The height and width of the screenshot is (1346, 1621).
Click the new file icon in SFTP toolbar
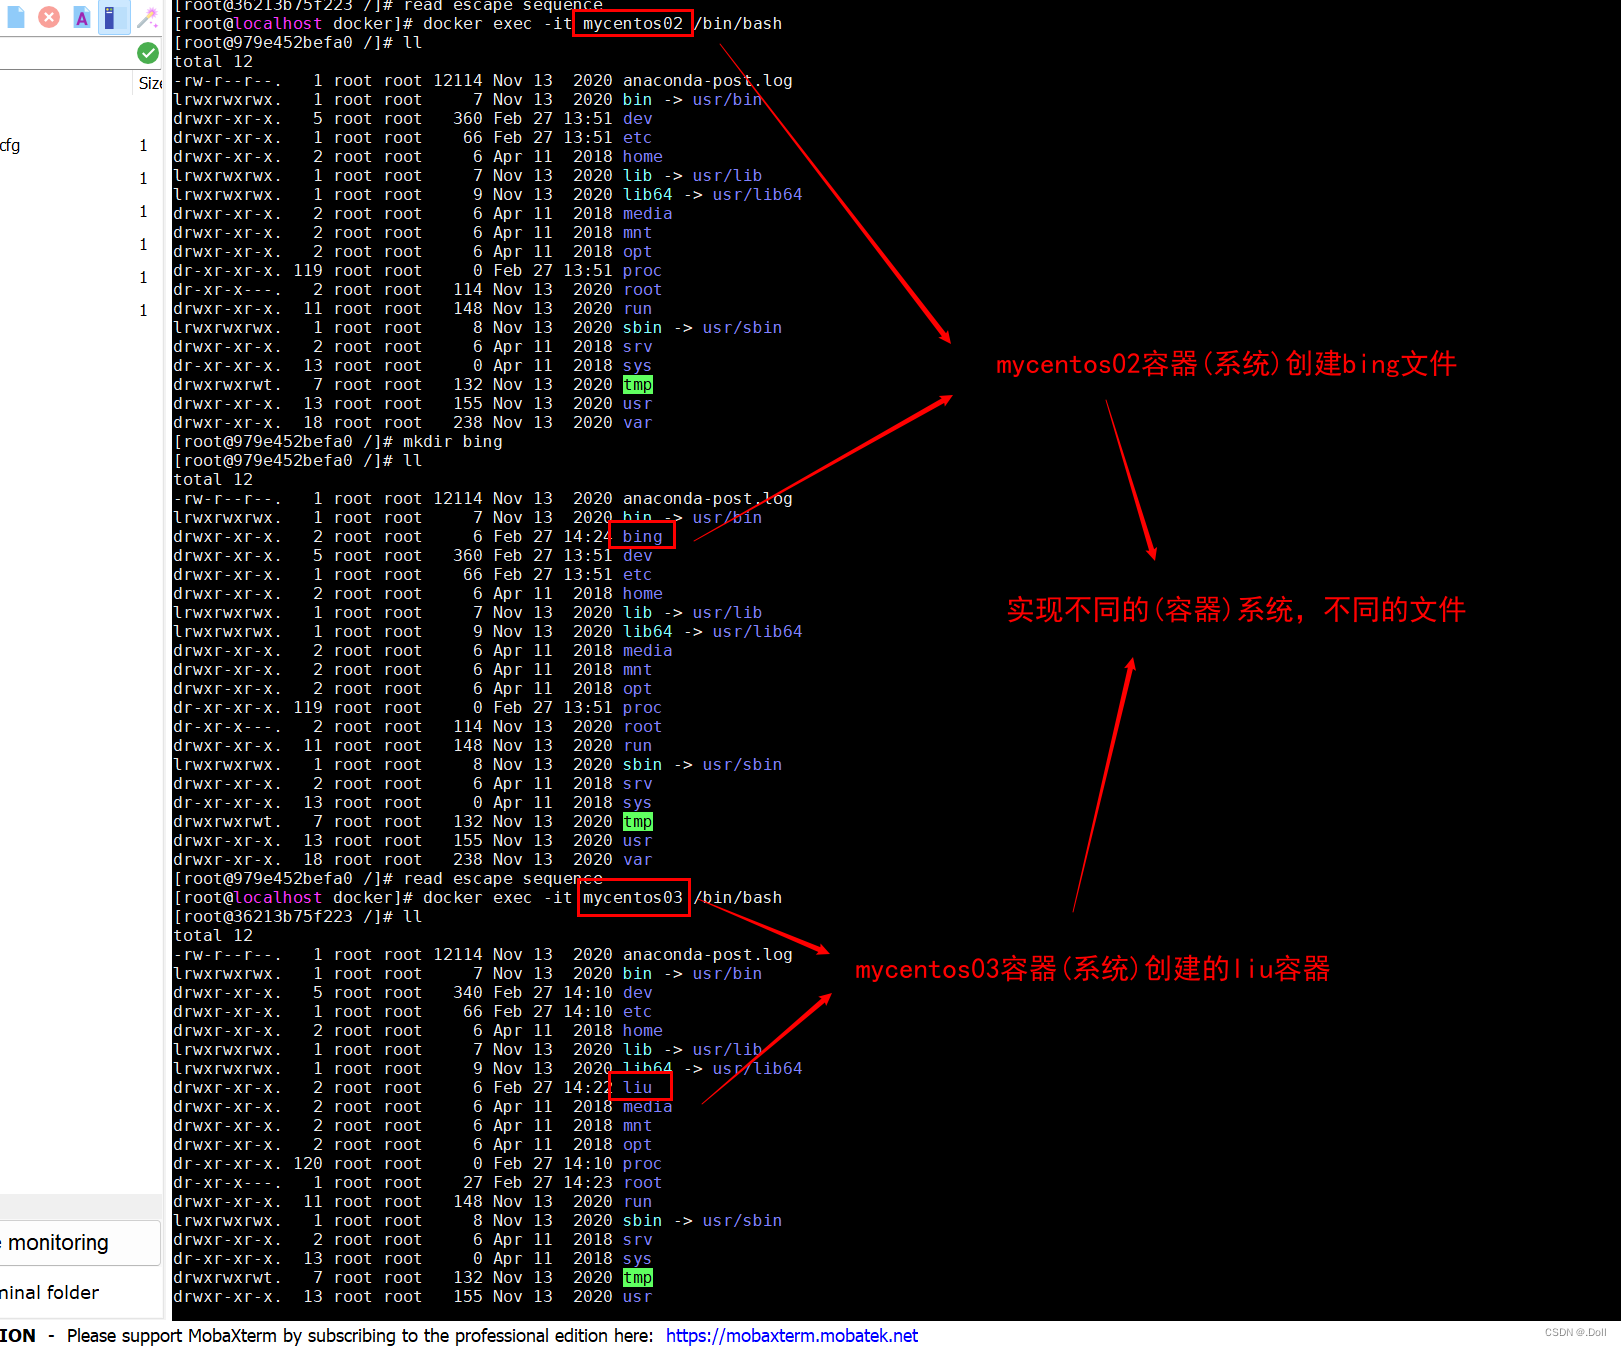click(x=14, y=17)
